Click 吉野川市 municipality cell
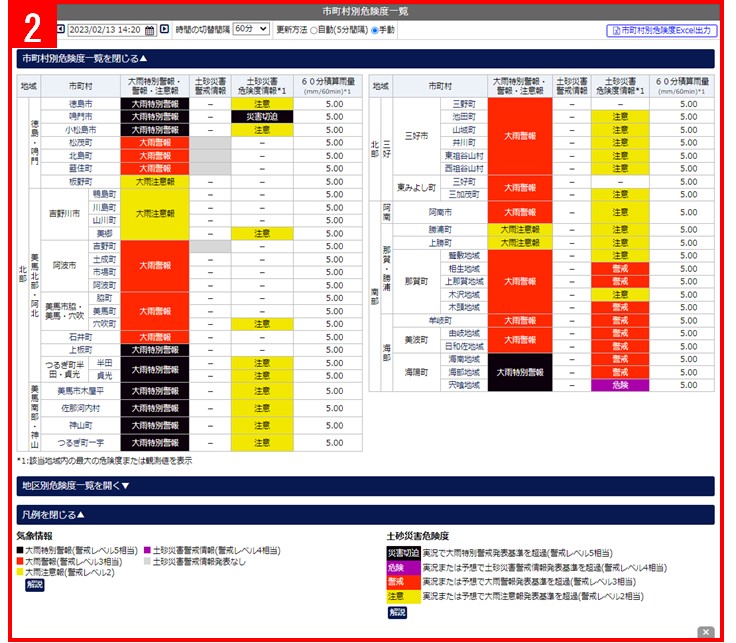736x643 pixels. (65, 214)
